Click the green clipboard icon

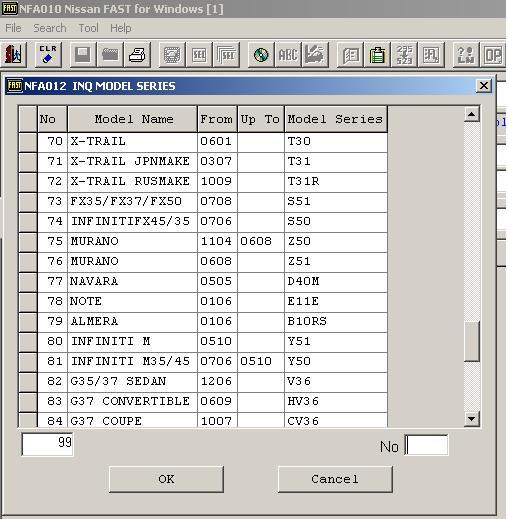377,54
